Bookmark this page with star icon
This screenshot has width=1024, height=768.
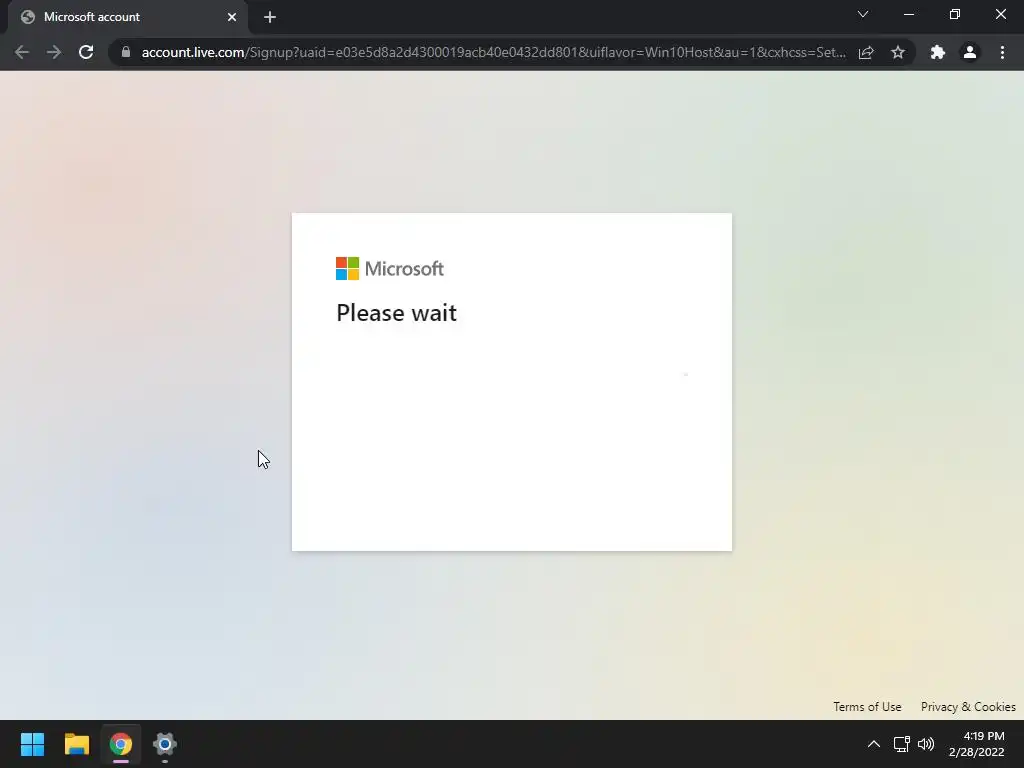(x=898, y=52)
